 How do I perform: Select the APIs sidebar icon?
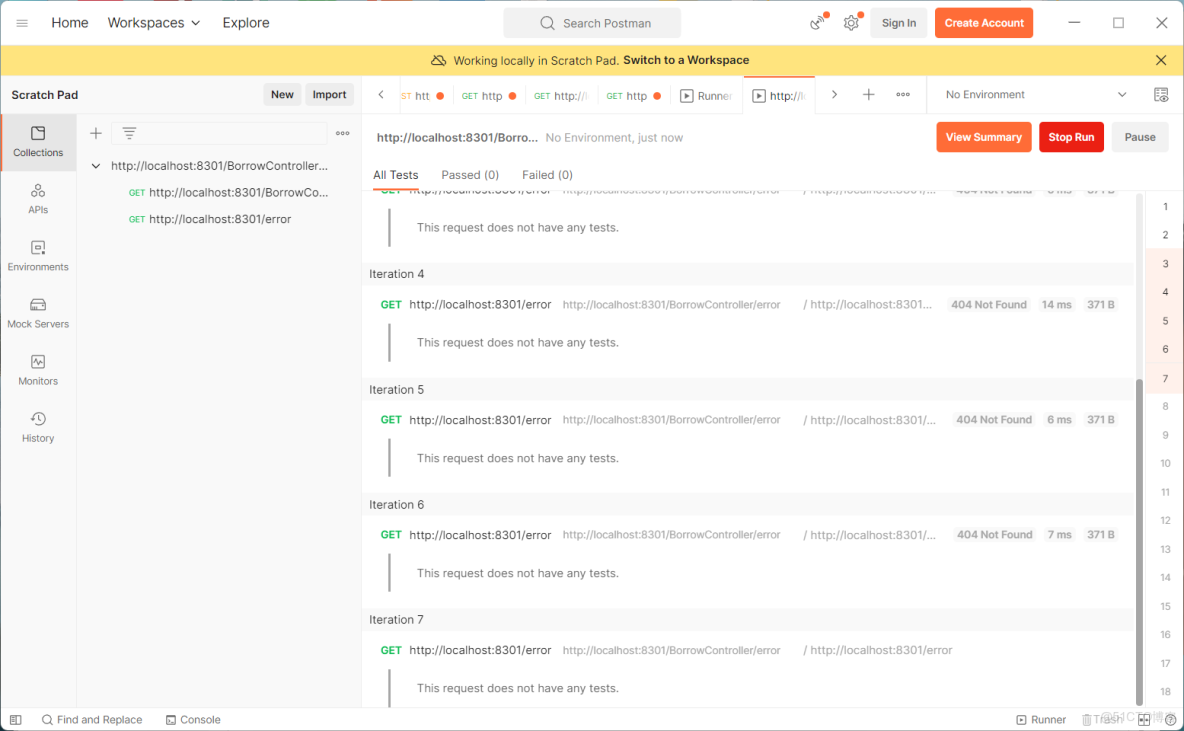click(38, 199)
